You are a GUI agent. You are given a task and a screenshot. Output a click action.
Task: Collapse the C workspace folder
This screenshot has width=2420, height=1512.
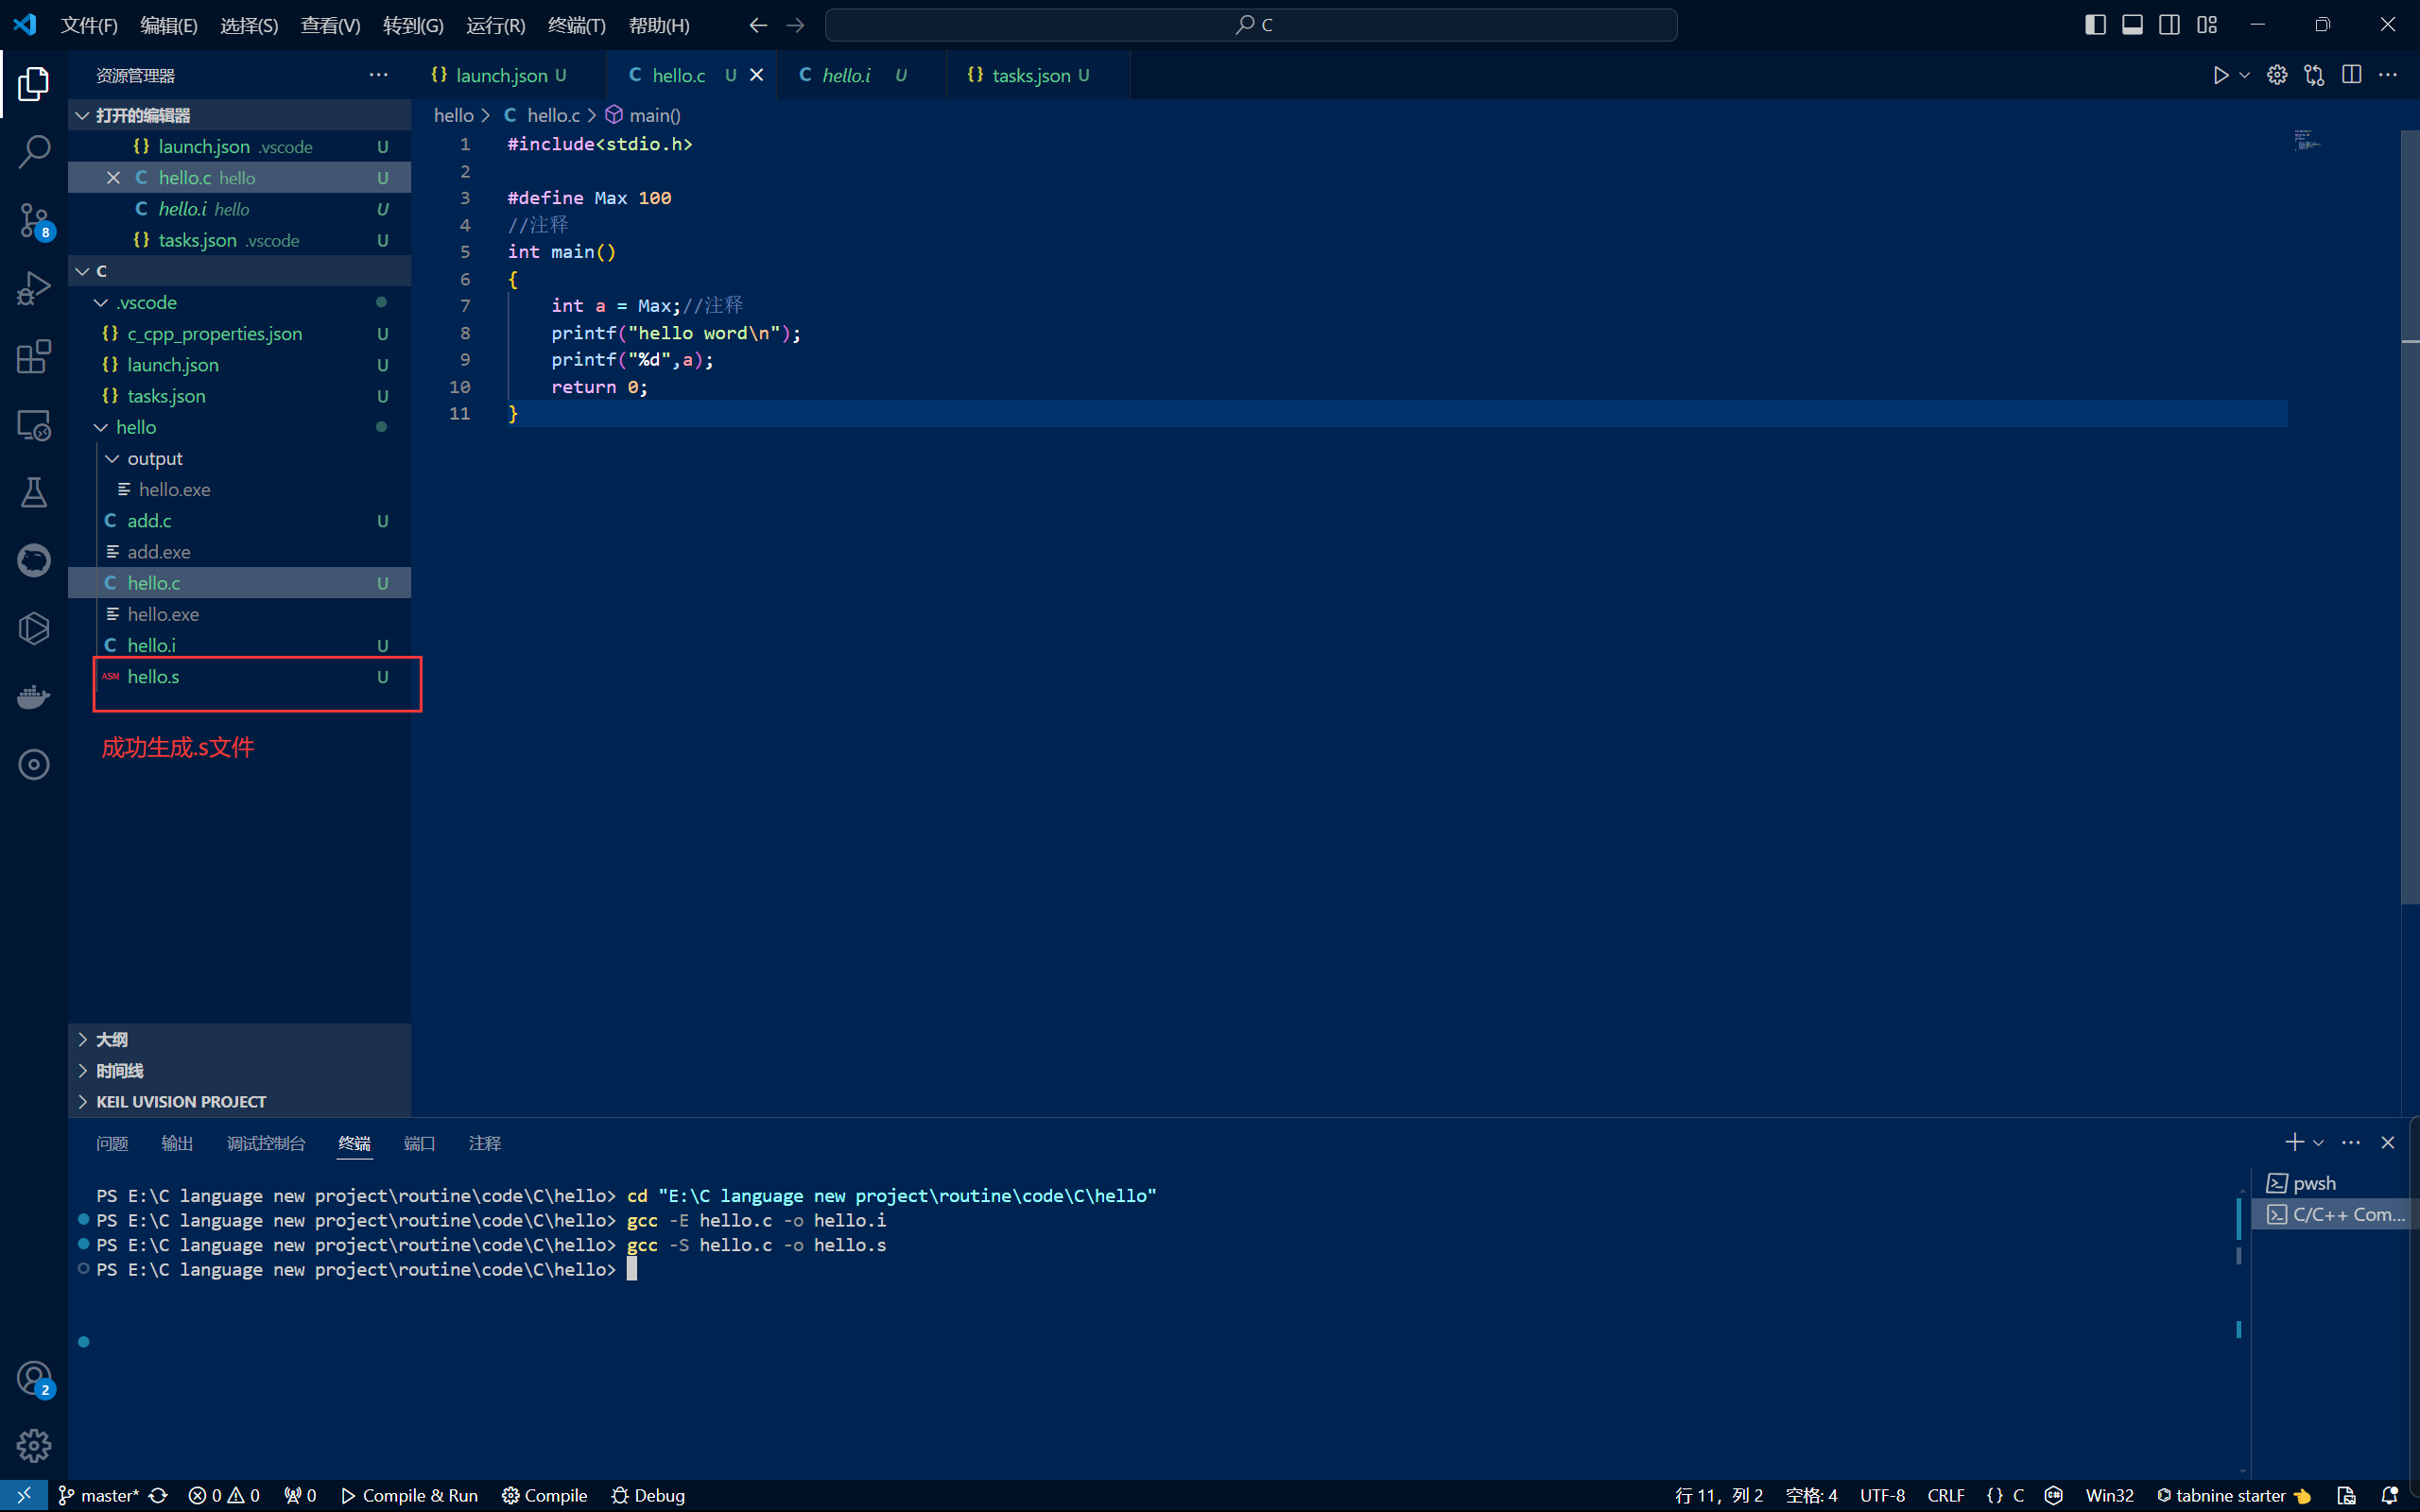tap(240, 271)
